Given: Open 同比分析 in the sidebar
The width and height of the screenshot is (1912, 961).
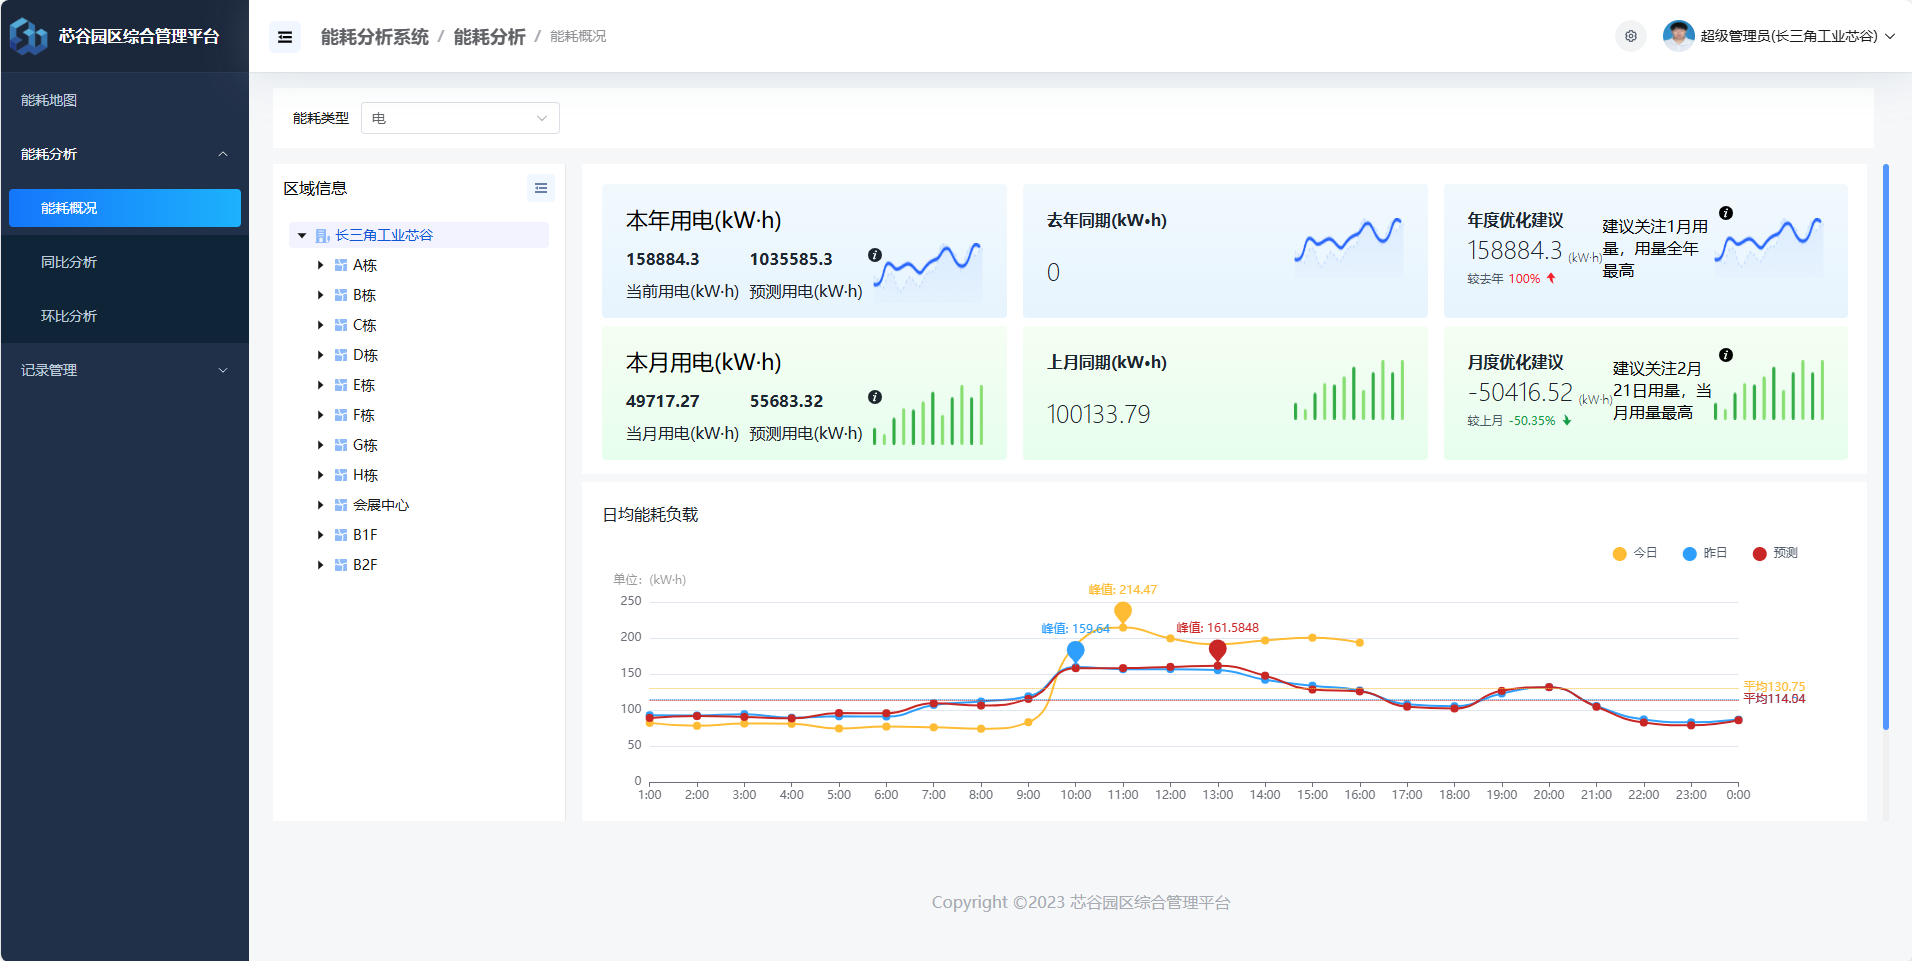Looking at the screenshot, I should (x=69, y=262).
